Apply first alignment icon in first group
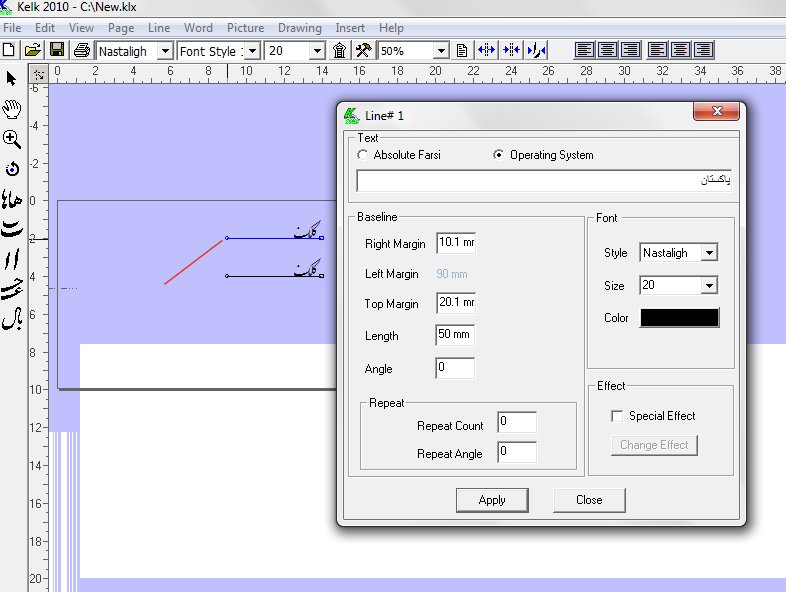 tap(584, 50)
